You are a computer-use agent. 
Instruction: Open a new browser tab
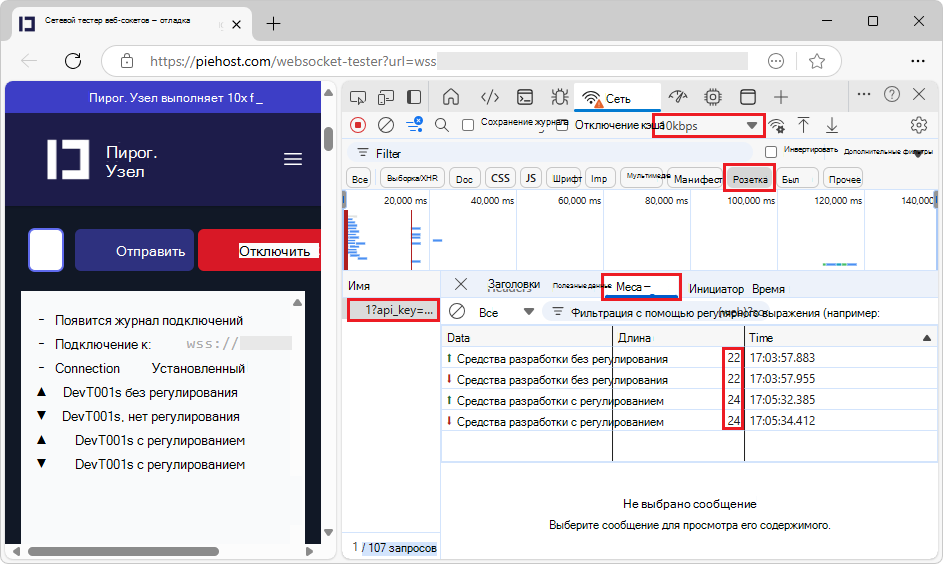pos(273,24)
